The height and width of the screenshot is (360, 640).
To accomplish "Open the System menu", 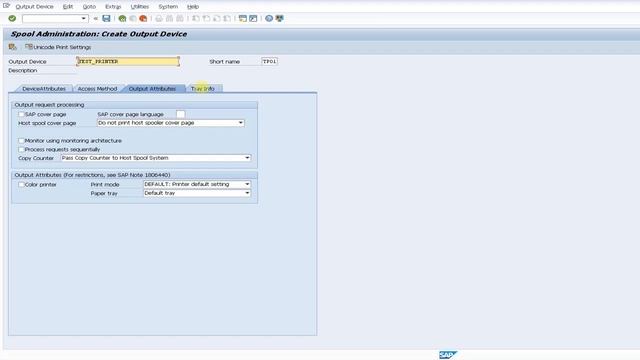I will click(x=168, y=7).
